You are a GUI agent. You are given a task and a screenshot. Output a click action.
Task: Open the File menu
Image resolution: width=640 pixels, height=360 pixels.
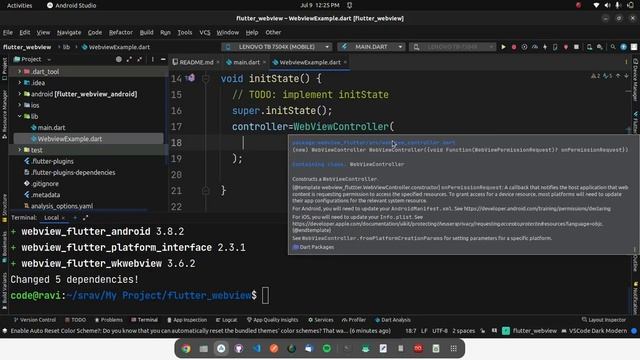tap(8, 32)
